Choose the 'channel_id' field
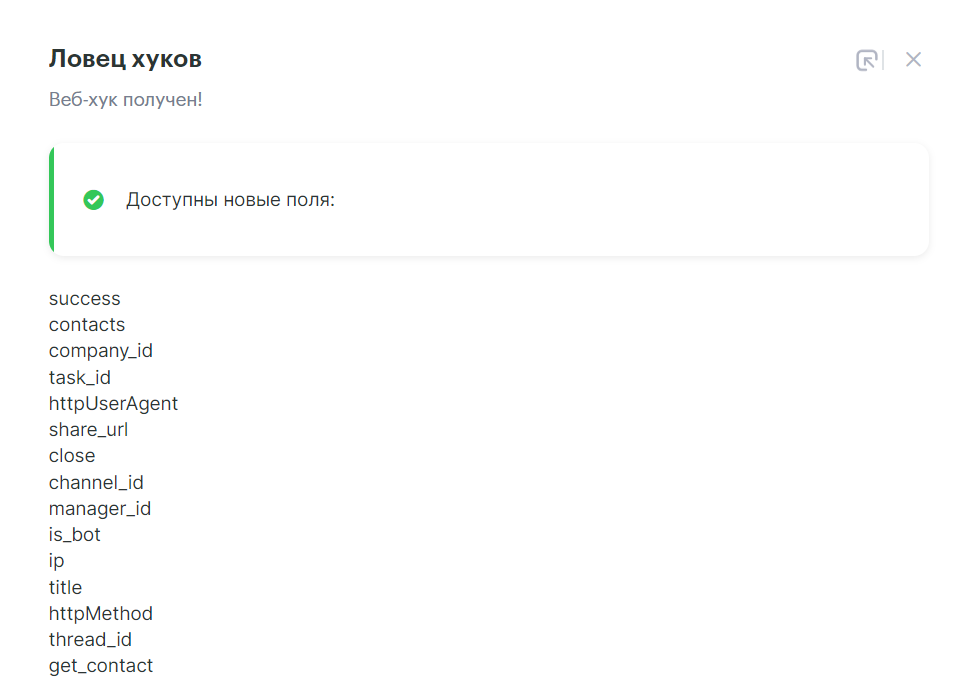The height and width of the screenshot is (682, 965). (96, 483)
